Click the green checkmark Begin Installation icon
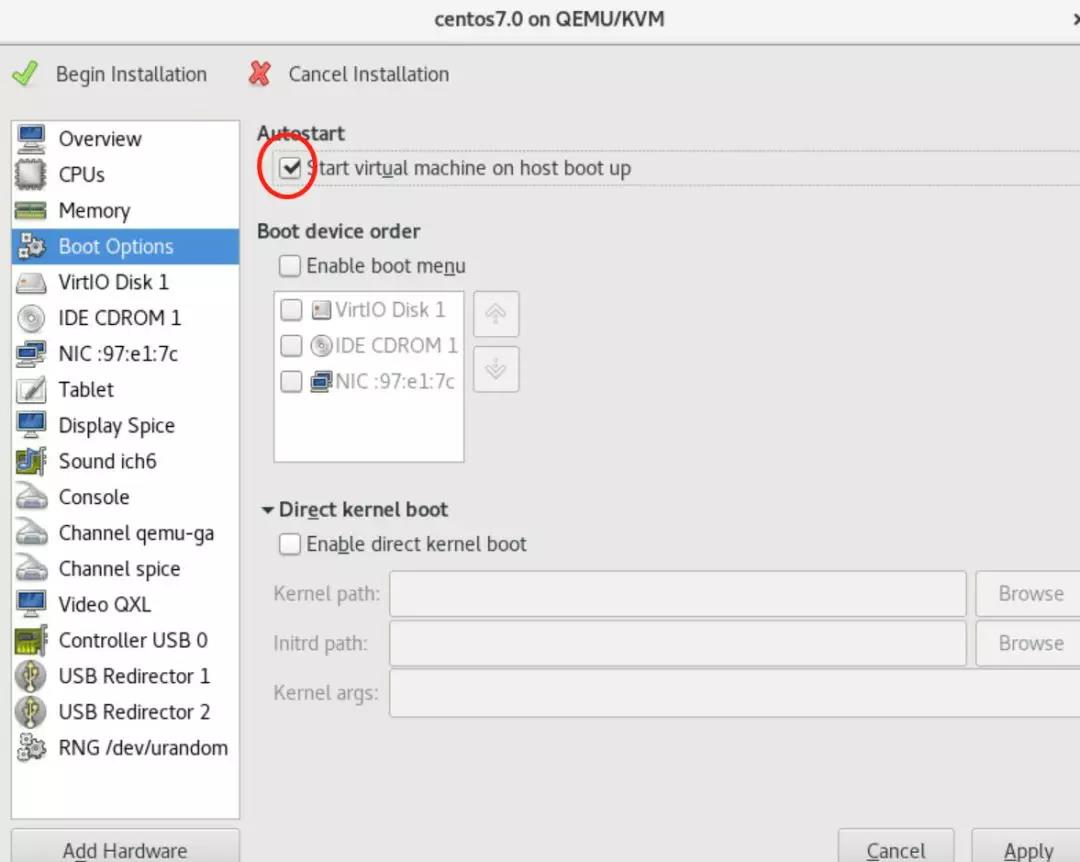 coord(25,74)
